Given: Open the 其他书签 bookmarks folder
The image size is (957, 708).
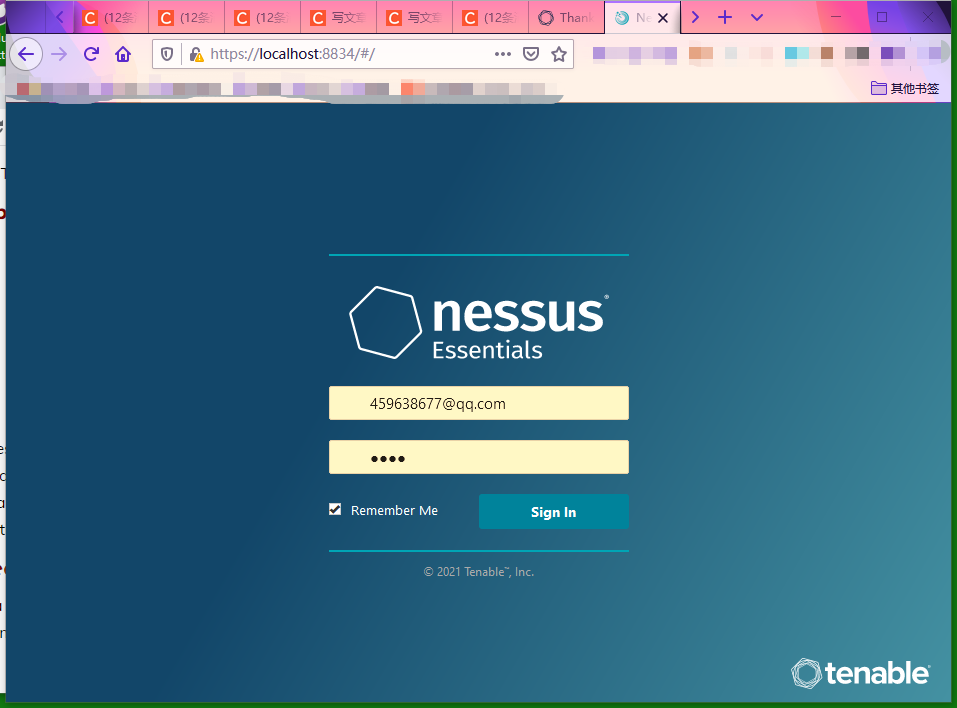Looking at the screenshot, I should click(x=903, y=88).
